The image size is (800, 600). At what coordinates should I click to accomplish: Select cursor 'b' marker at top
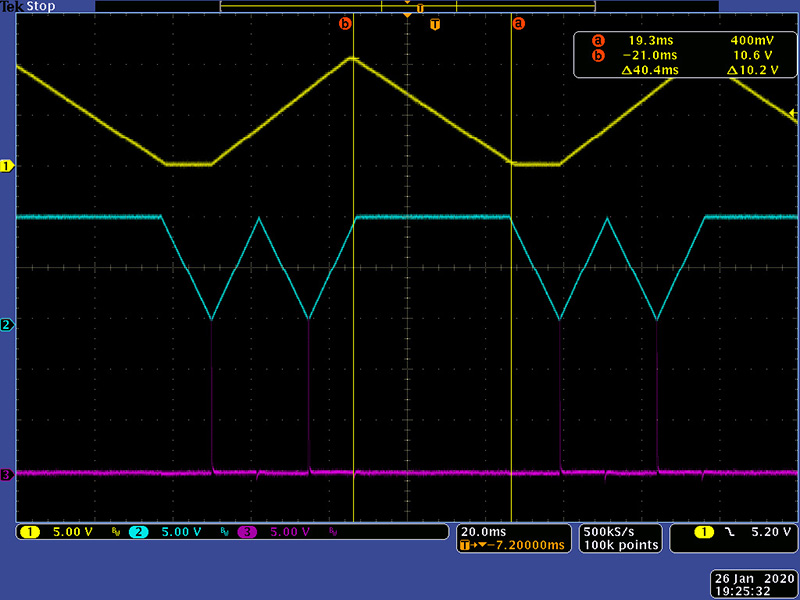(346, 22)
